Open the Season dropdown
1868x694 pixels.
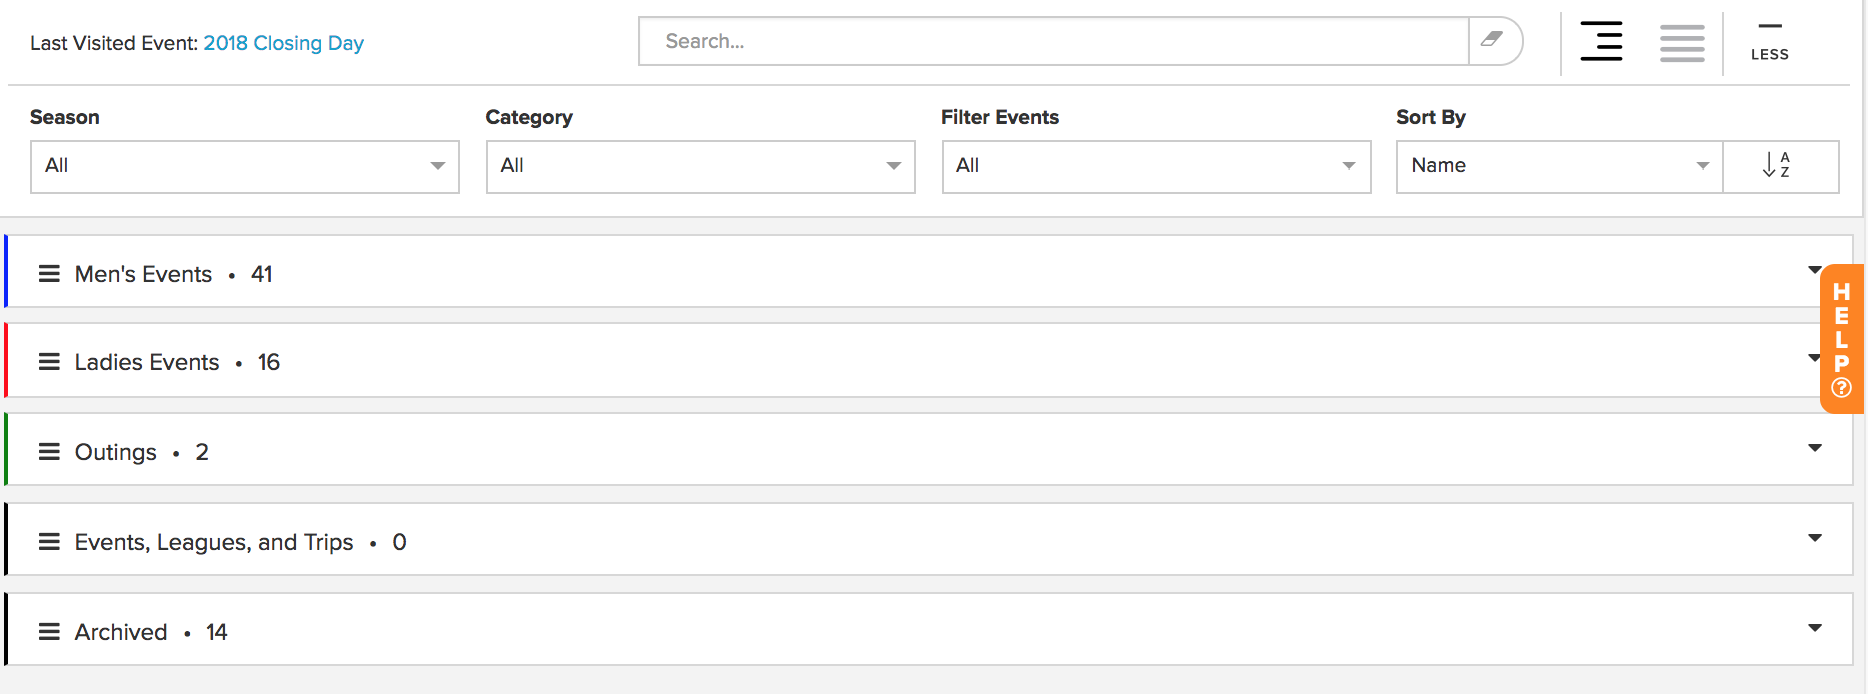245,166
